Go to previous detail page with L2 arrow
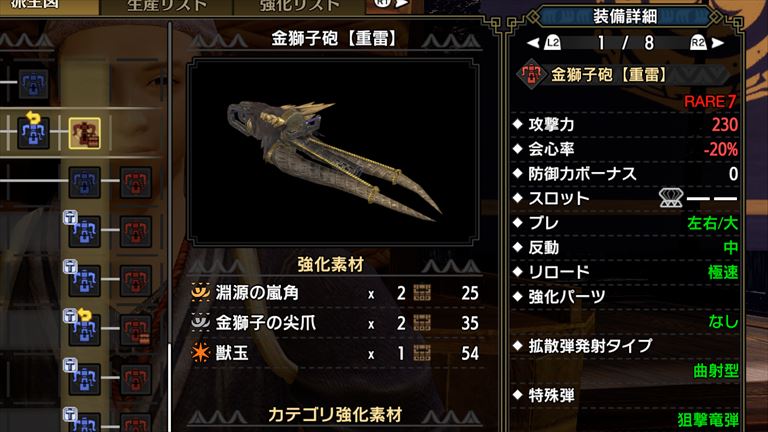Viewport: 768px width, 432px height. coord(544,43)
